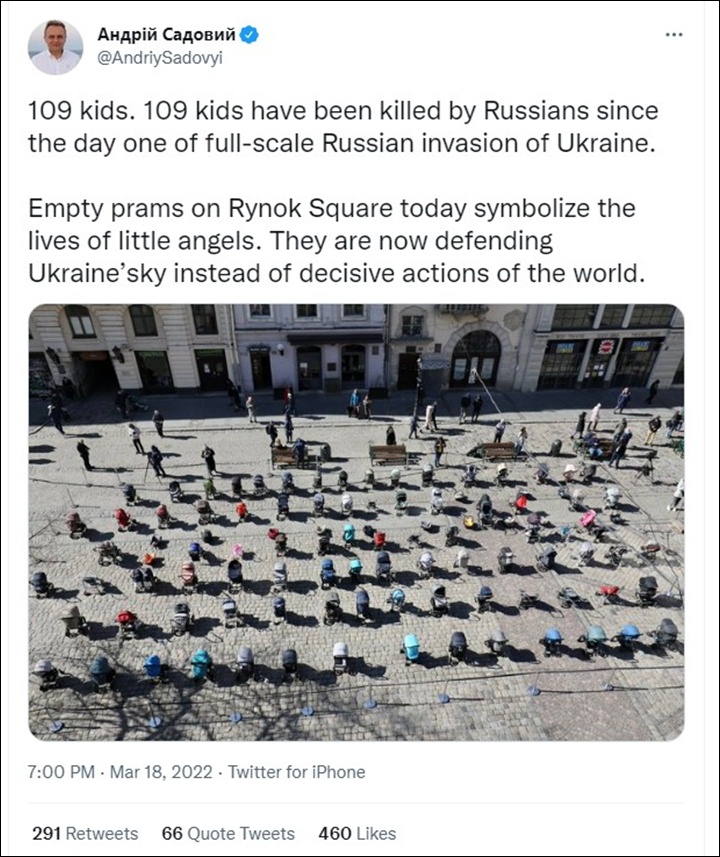Click the line "Empty prams on Rynok Square"
The height and width of the screenshot is (857, 720).
331,209
